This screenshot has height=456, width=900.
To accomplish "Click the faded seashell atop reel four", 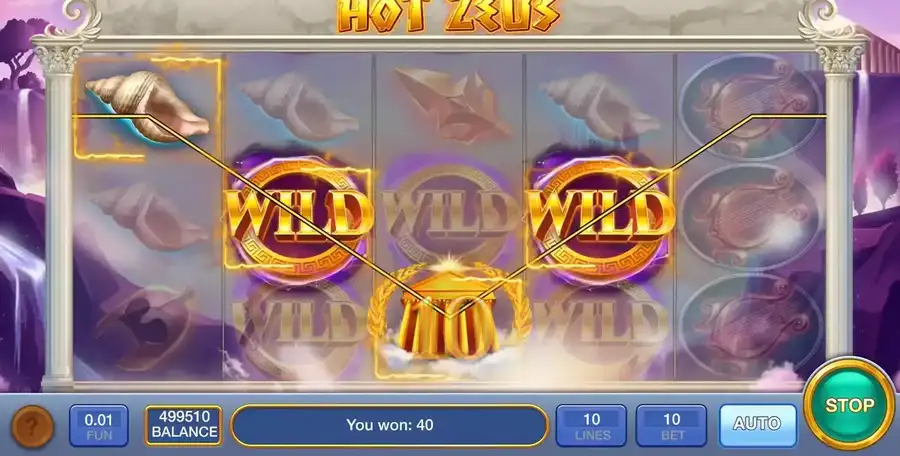I will pyautogui.click(x=599, y=107).
